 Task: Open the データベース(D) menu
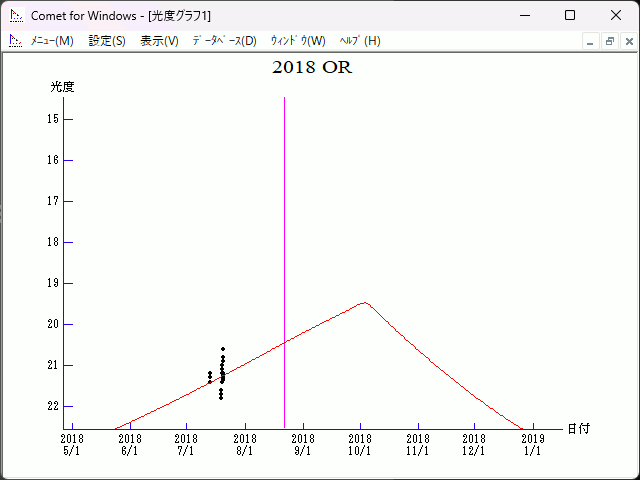(x=224, y=41)
